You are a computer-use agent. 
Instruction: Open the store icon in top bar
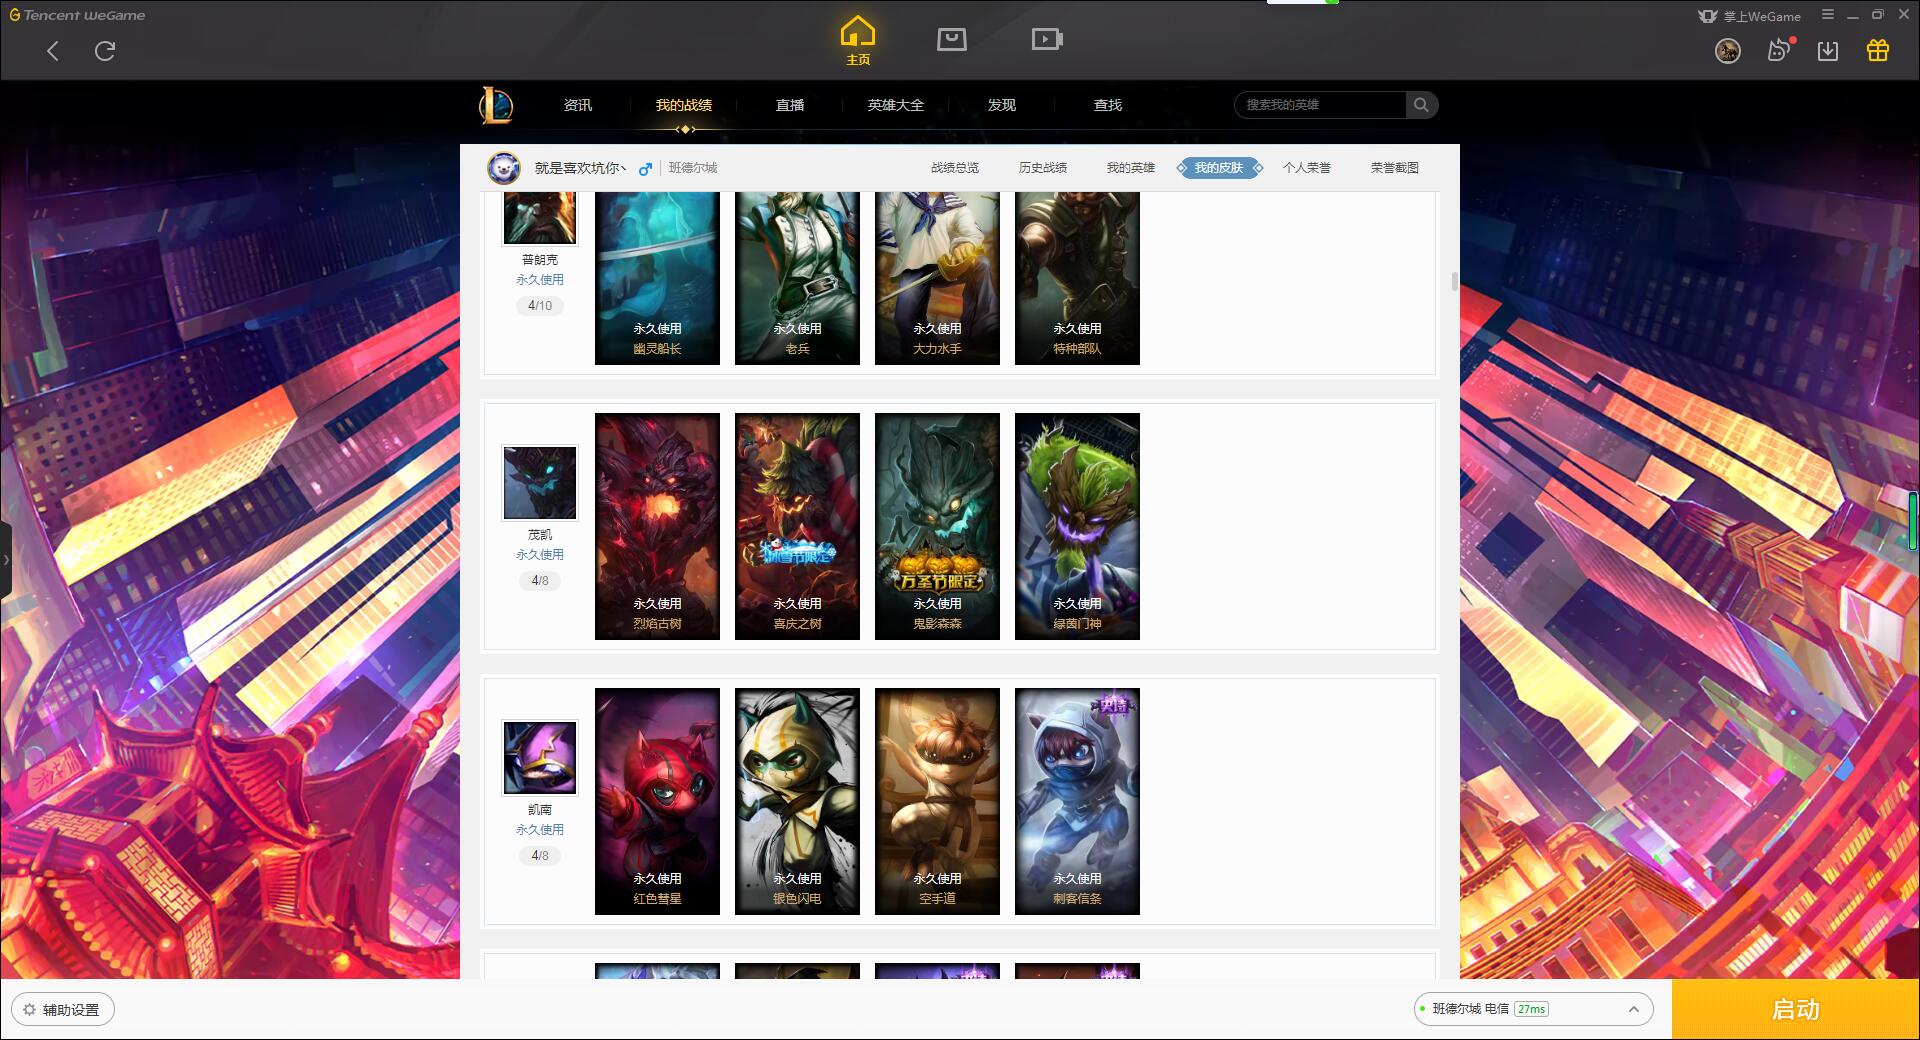point(952,39)
